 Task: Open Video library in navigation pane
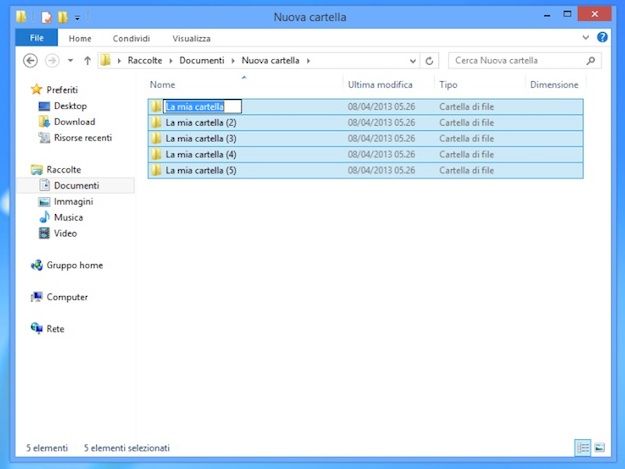point(65,234)
